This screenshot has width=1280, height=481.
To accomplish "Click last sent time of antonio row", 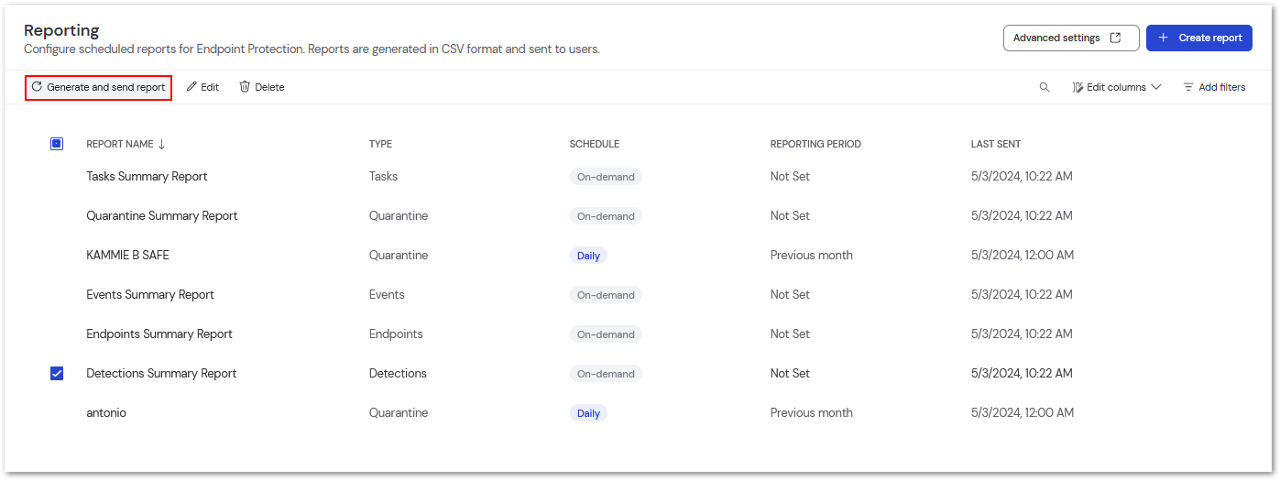I will coord(1022,413).
